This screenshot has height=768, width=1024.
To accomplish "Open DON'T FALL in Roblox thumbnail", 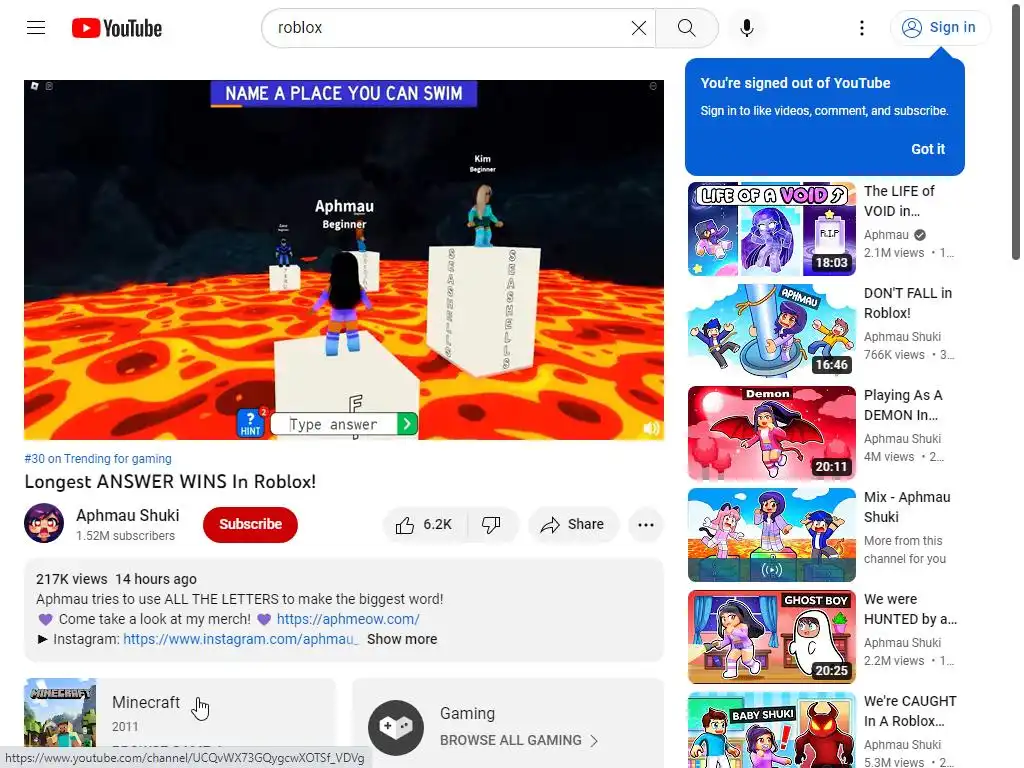I will [771, 331].
